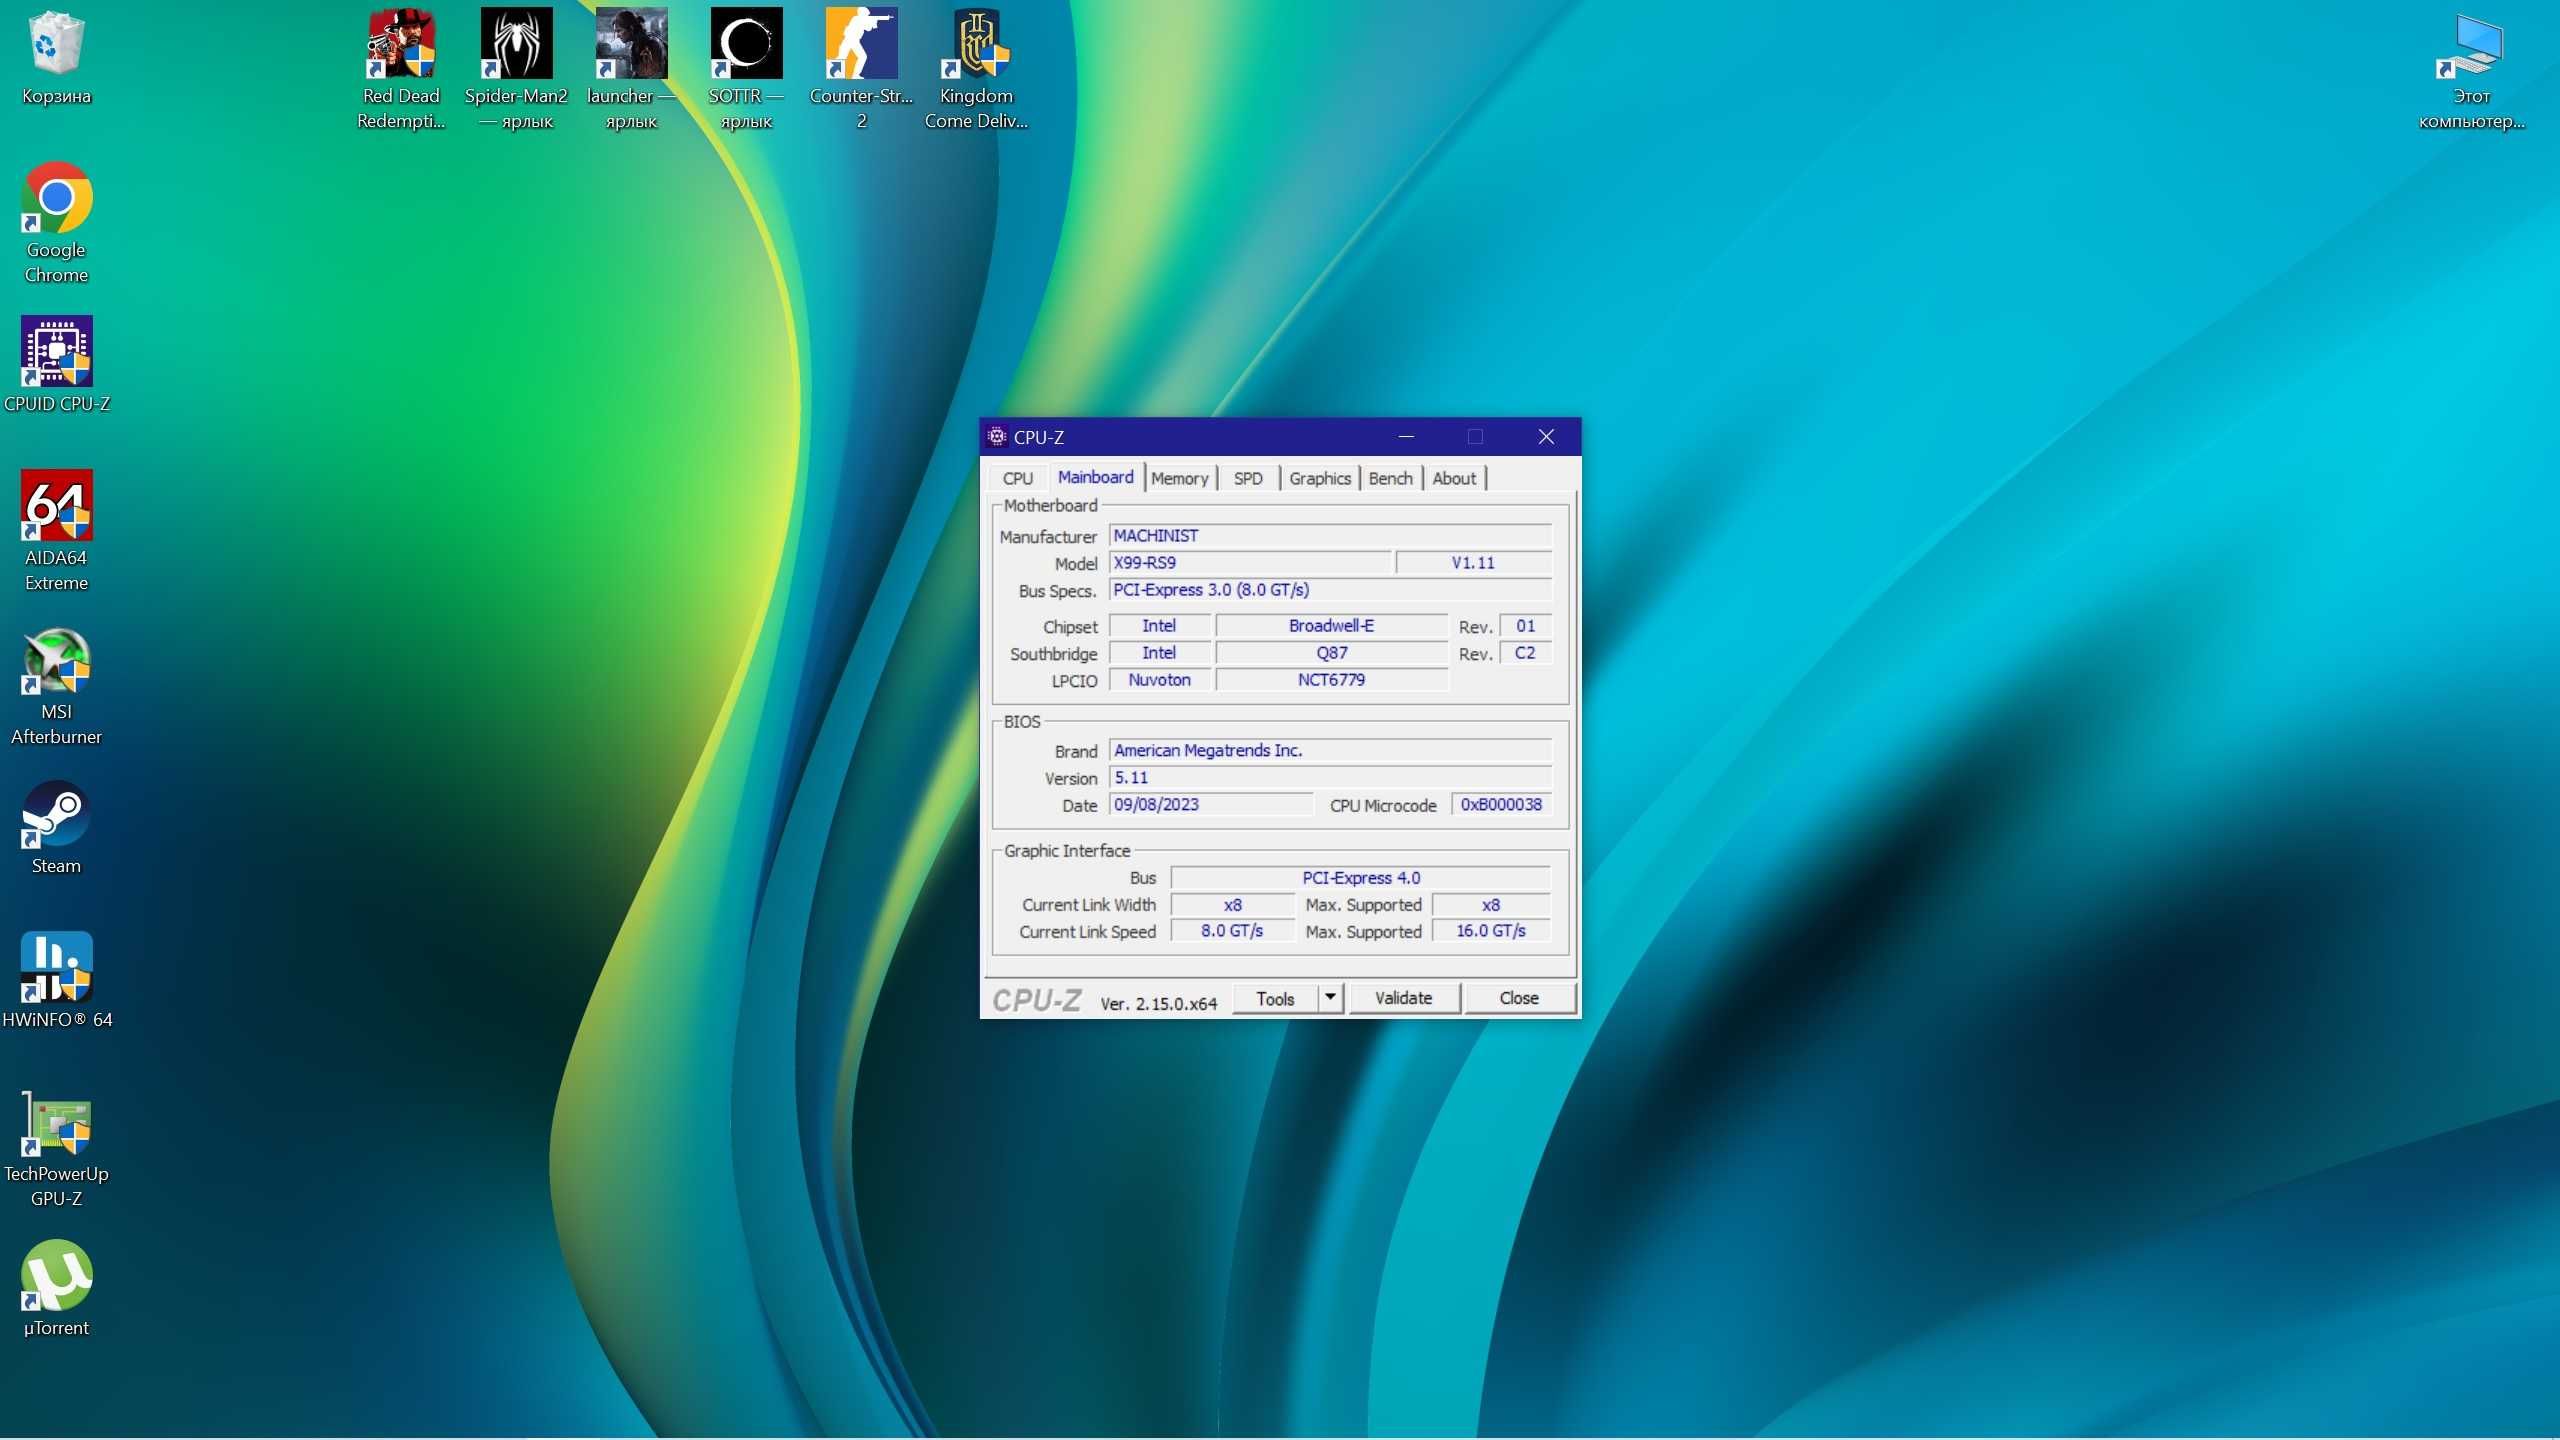
Task: Select the Counter-Strike 2 desktop icon
Action: click(x=861, y=44)
